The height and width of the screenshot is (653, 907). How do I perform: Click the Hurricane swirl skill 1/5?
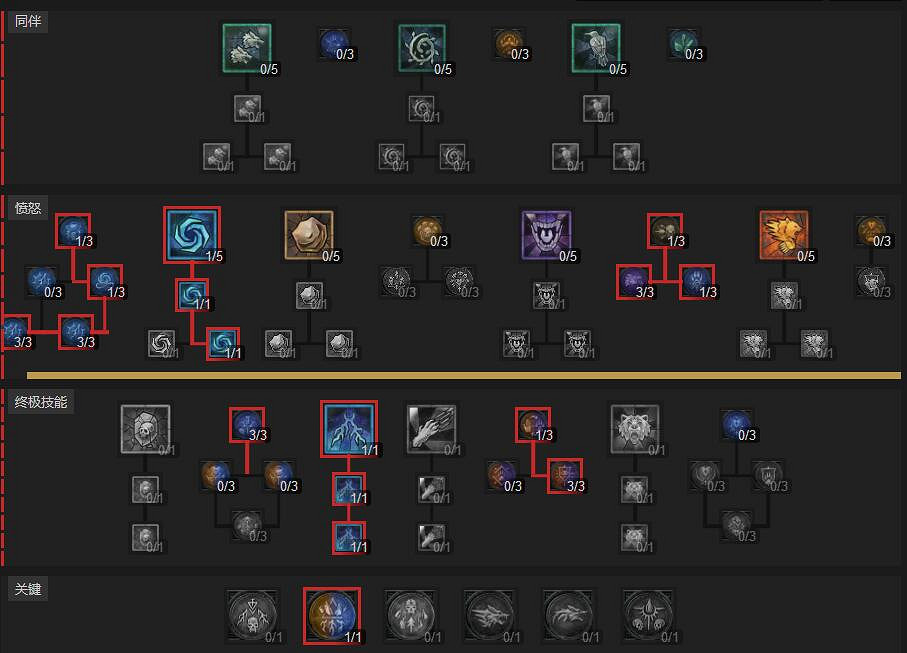click(x=192, y=235)
